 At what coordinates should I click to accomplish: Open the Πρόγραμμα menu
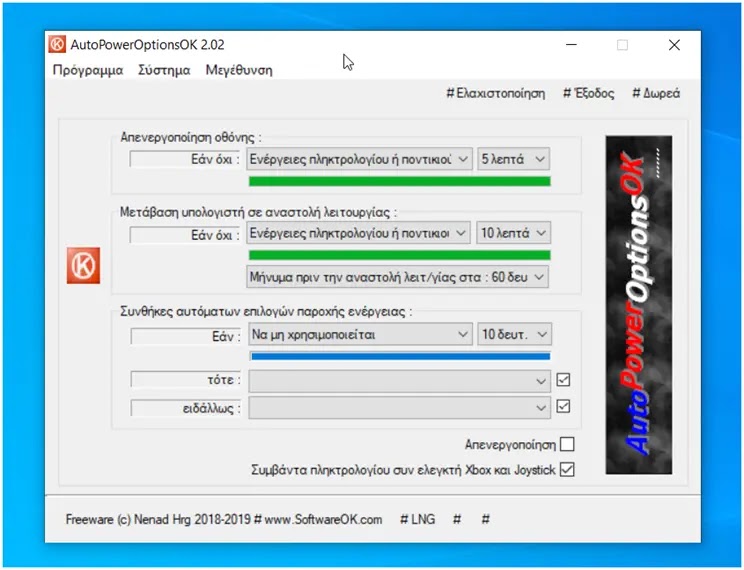coord(88,70)
